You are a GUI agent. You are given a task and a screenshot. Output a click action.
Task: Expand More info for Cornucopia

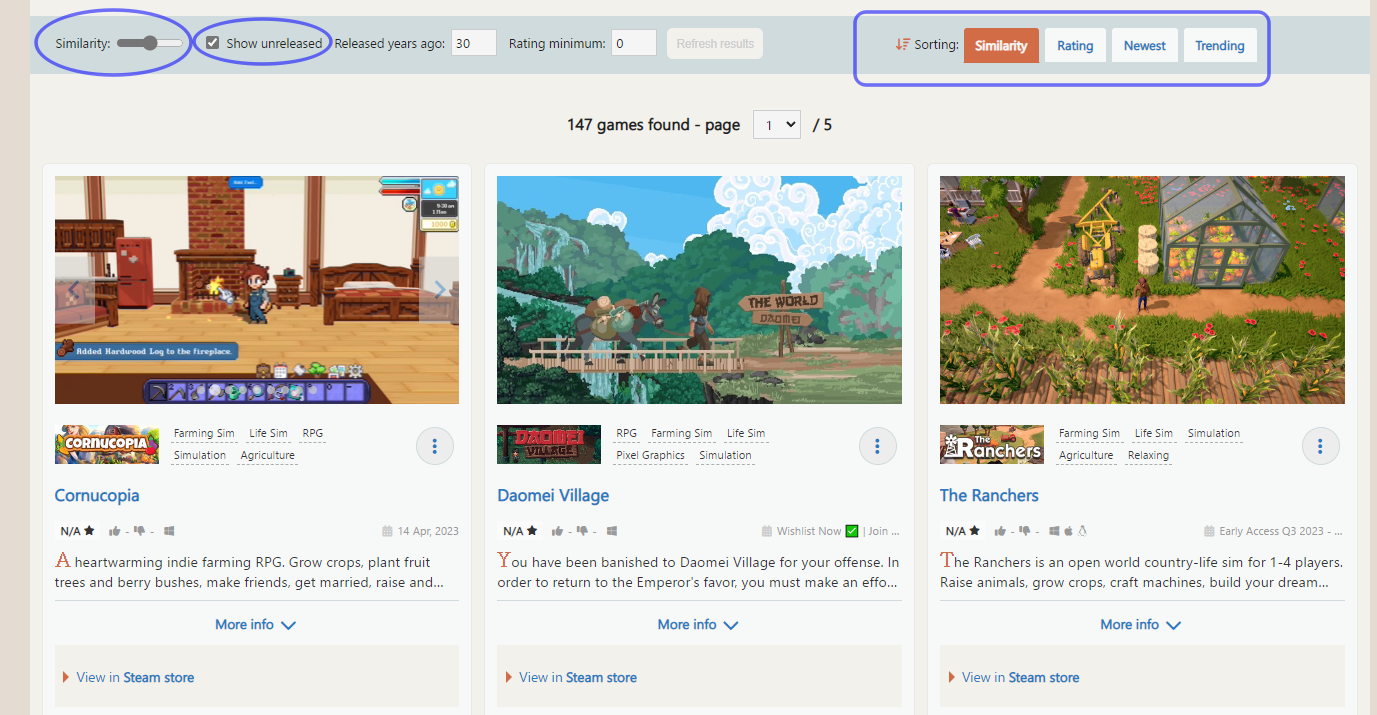click(x=256, y=624)
